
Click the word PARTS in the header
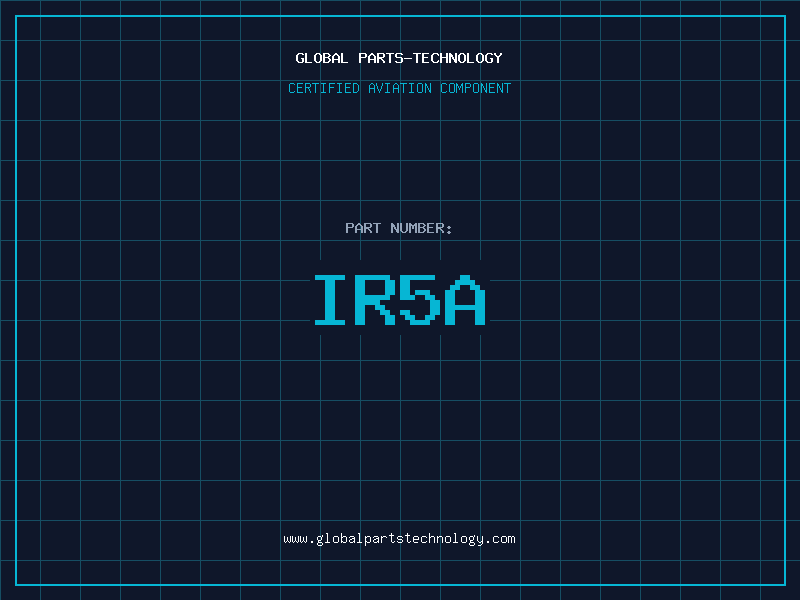tap(380, 58)
